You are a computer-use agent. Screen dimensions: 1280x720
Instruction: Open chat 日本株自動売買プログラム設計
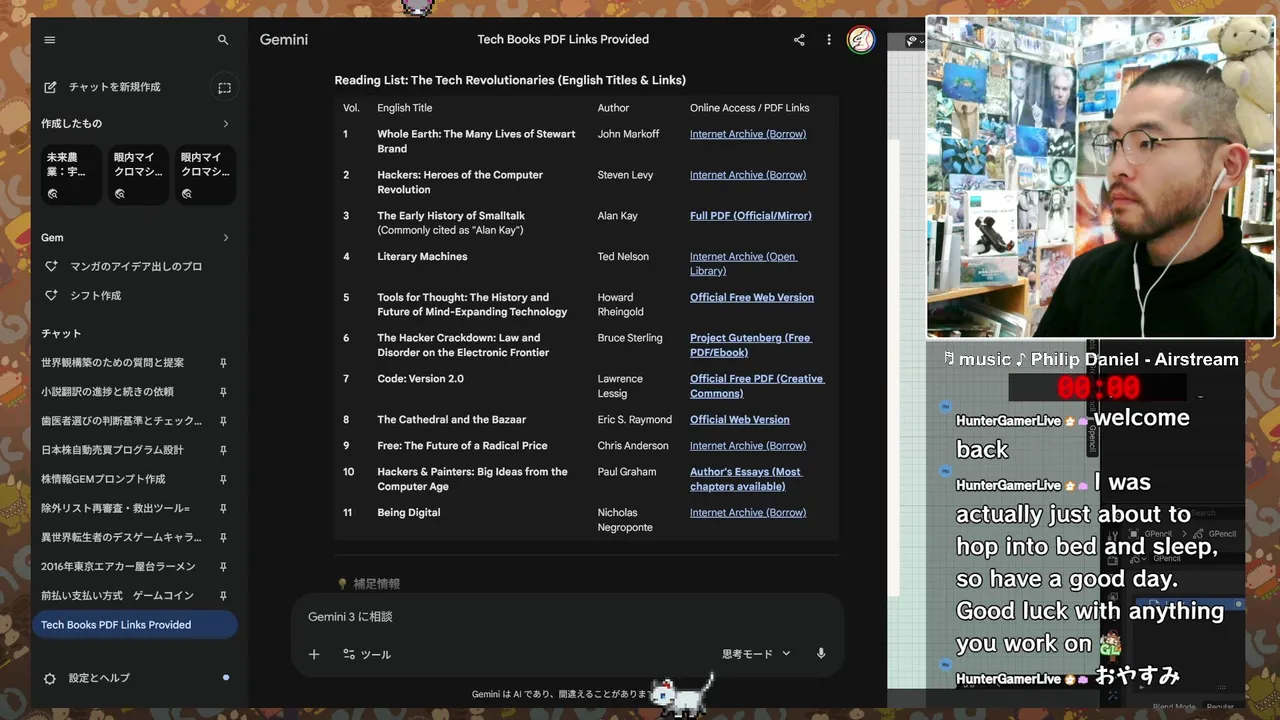coord(112,450)
